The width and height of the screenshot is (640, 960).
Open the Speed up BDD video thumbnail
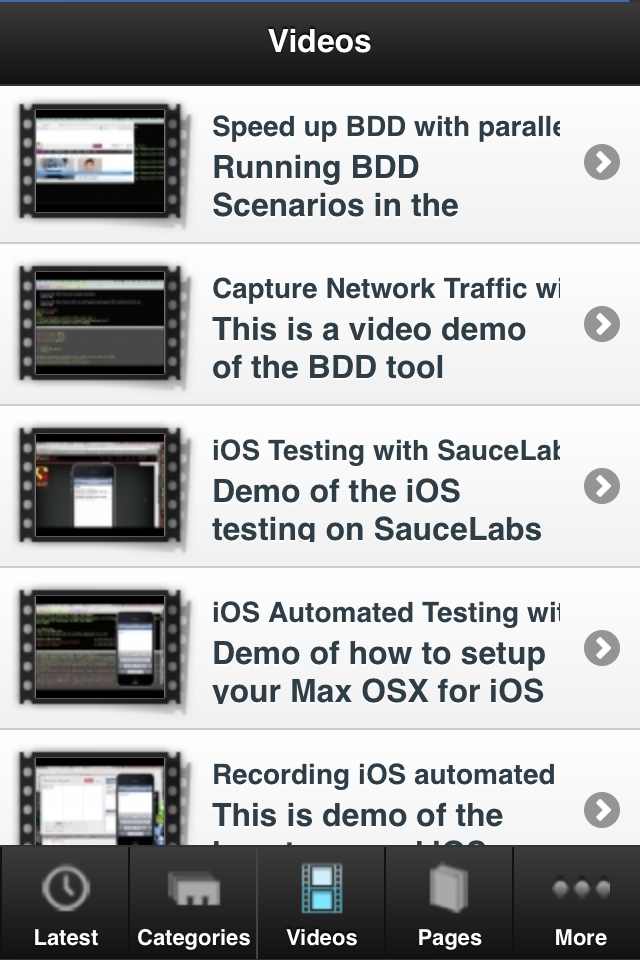(x=100, y=162)
